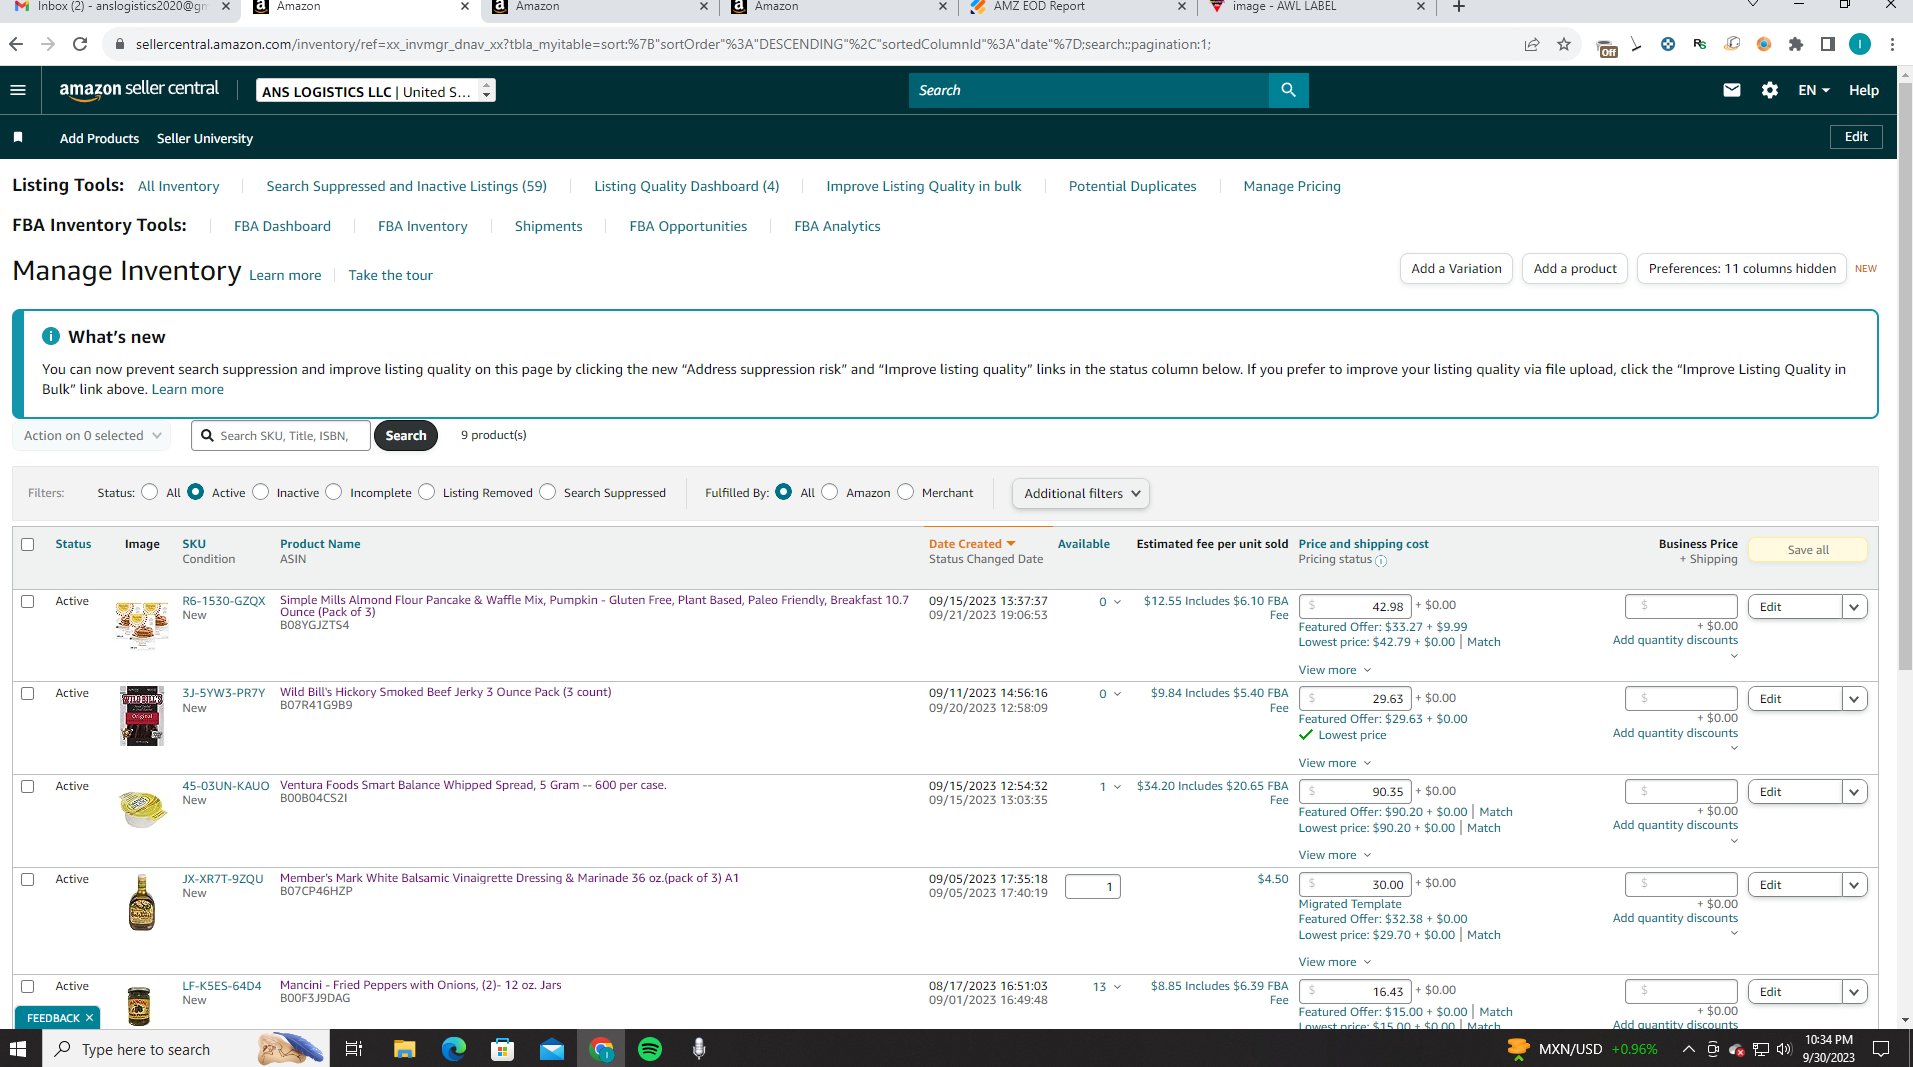1913x1067 pixels.
Task: Click the Search SKU, Title, ISBN field
Action: (281, 436)
